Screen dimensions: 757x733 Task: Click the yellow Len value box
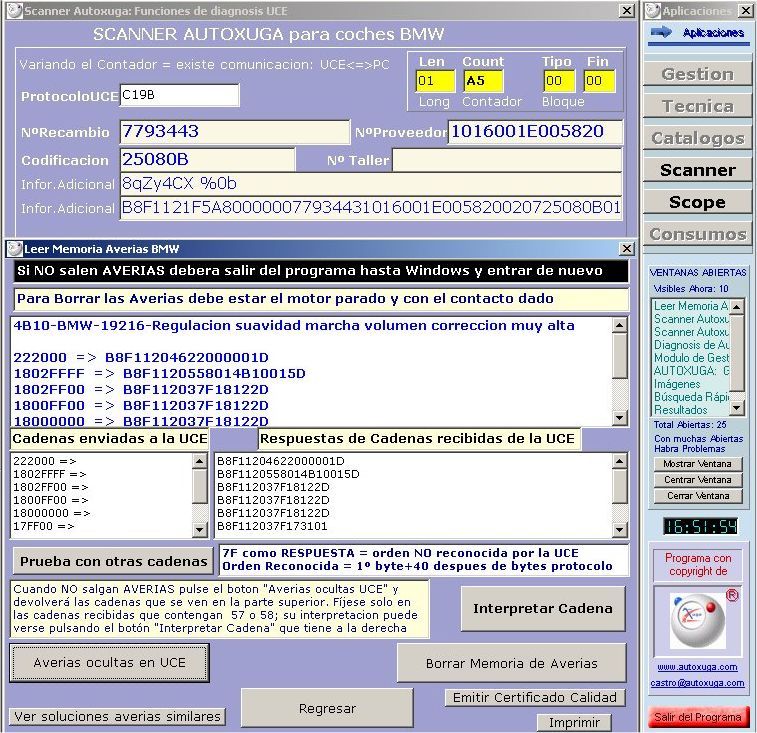coord(435,81)
